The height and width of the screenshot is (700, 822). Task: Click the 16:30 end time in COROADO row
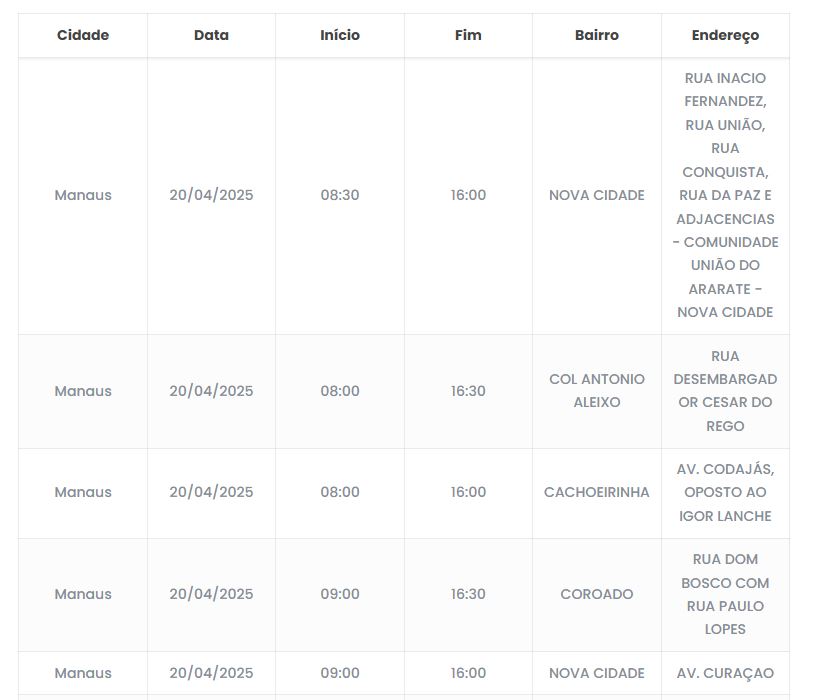(x=468, y=594)
